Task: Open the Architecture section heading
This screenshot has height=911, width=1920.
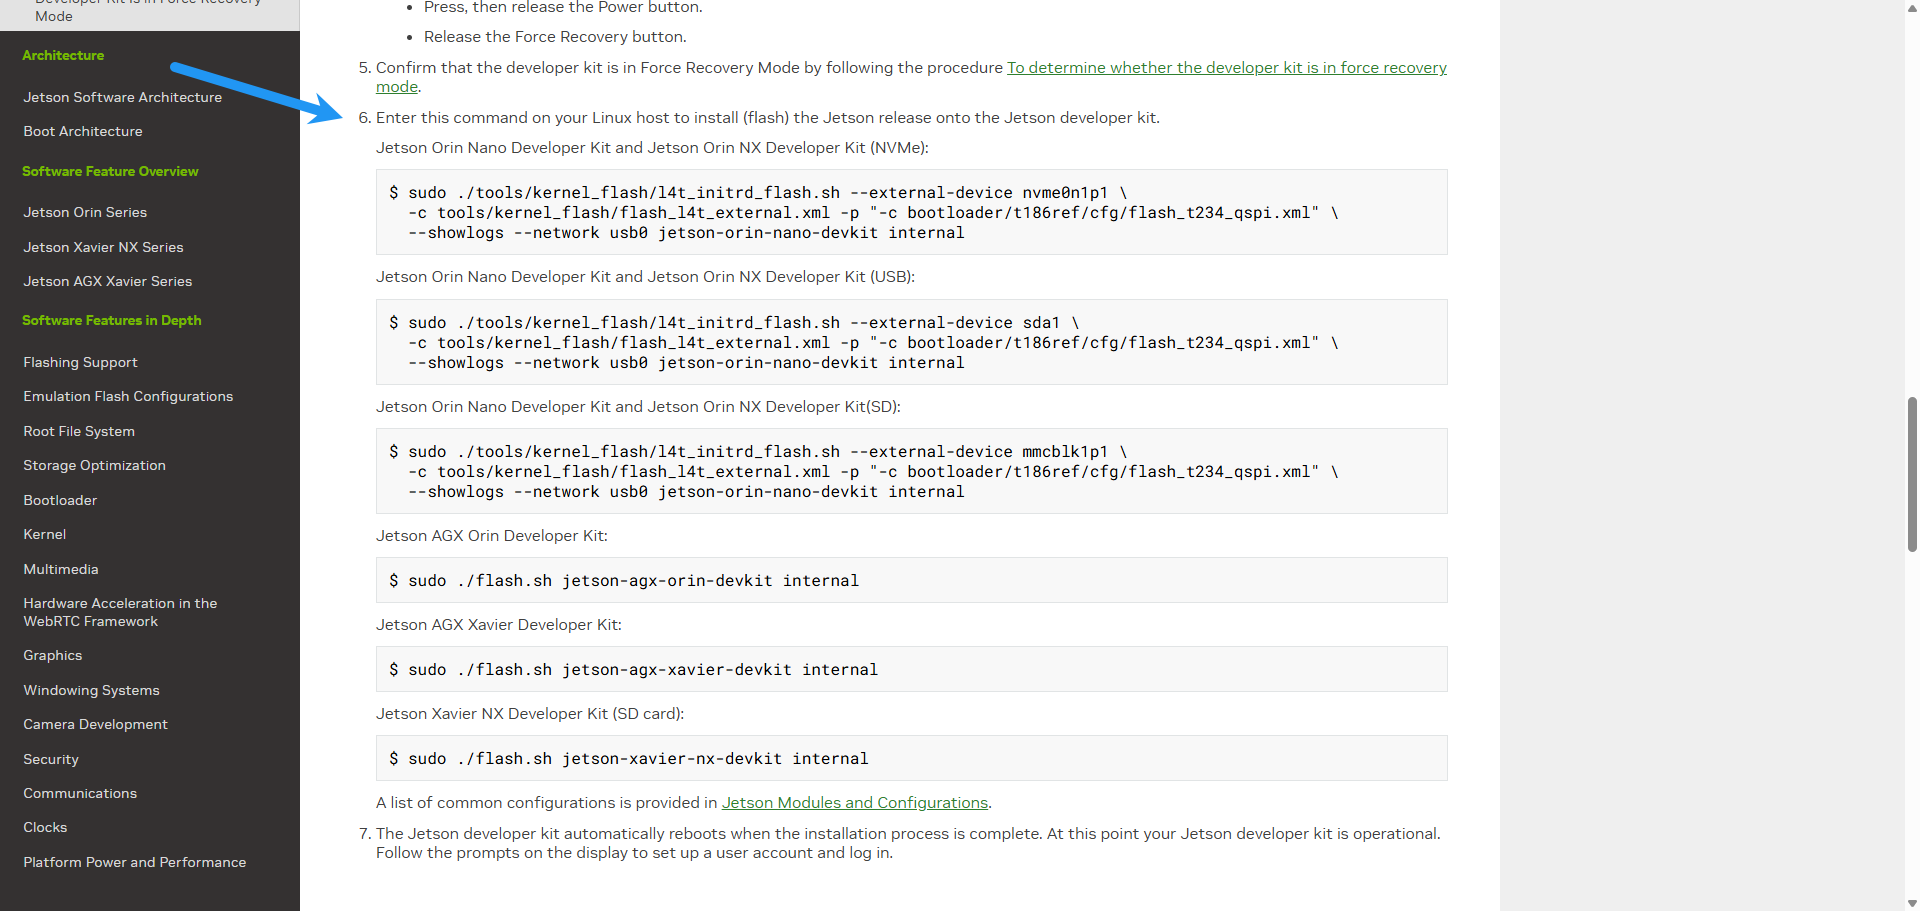Action: pyautogui.click(x=63, y=56)
